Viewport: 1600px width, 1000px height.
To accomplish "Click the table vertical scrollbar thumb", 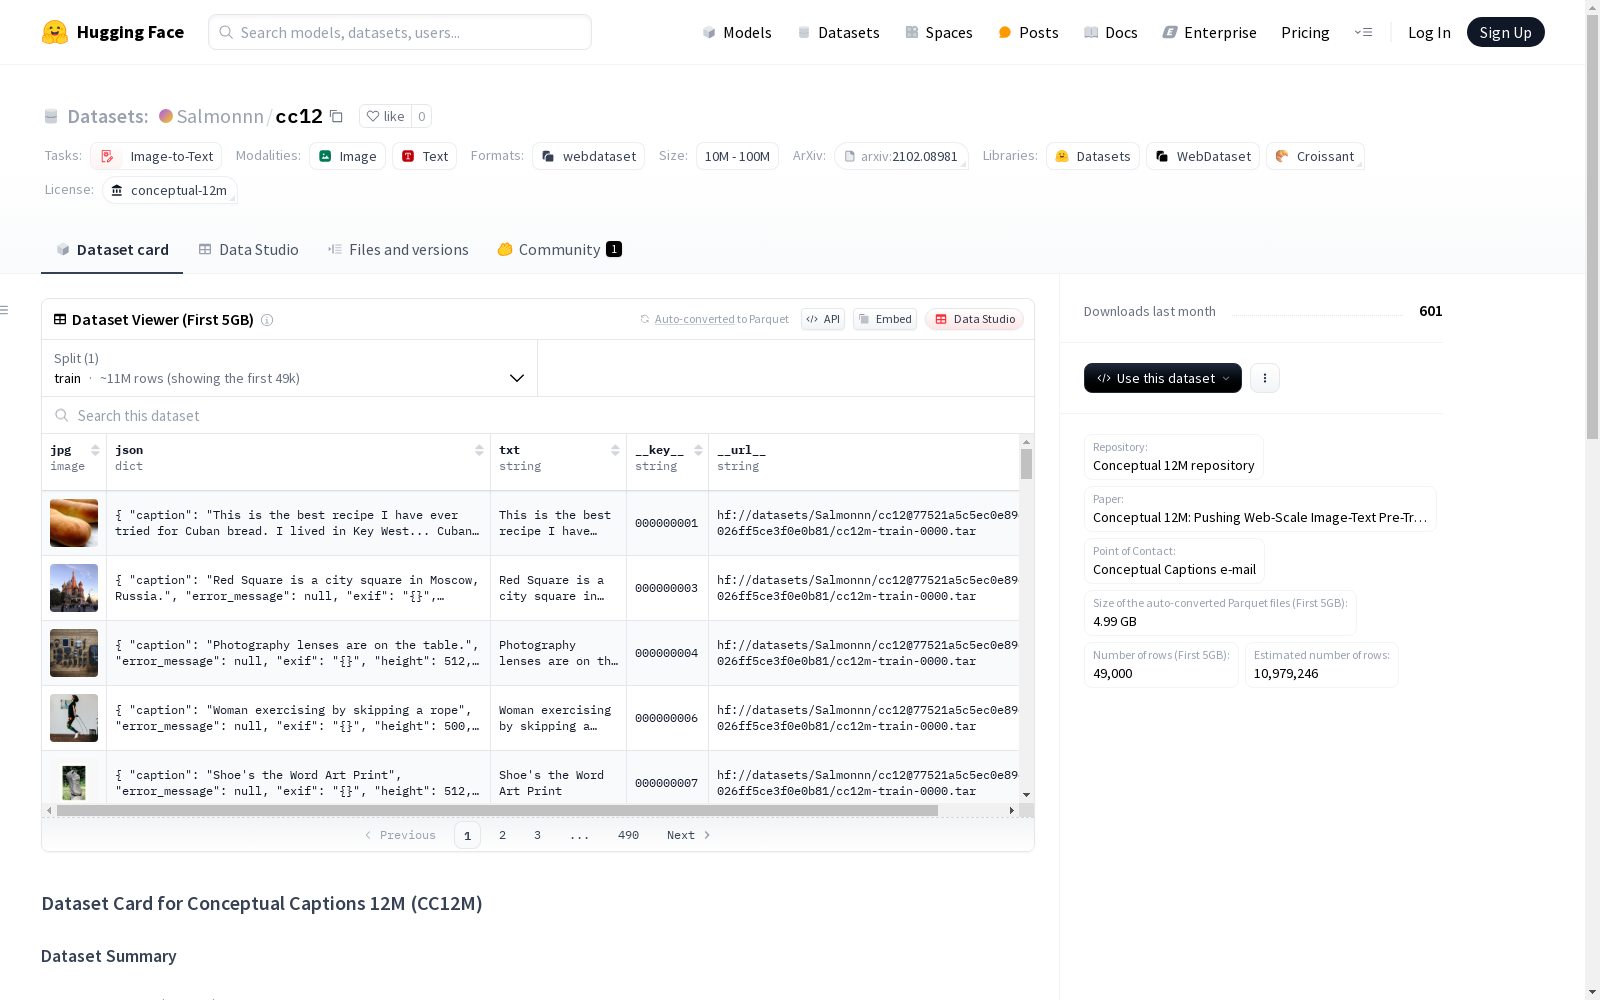I will pos(1026,464).
